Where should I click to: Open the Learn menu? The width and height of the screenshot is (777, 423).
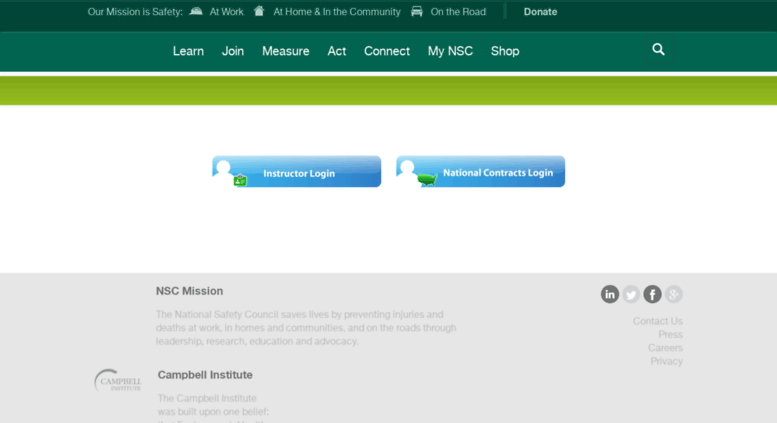tap(188, 51)
